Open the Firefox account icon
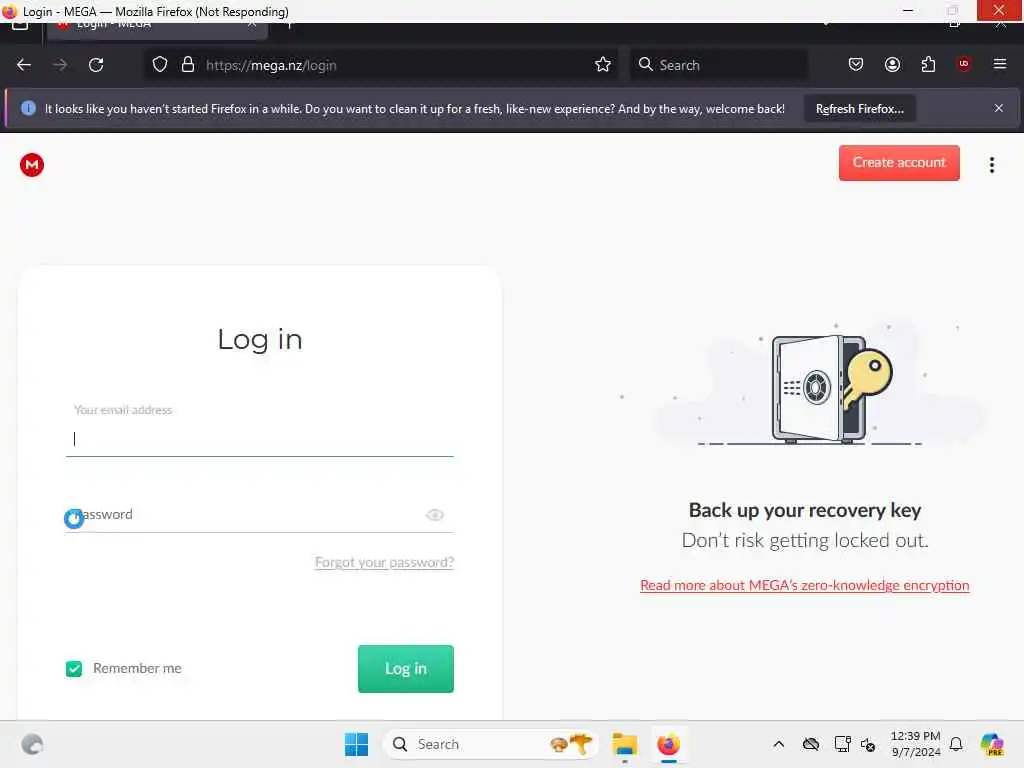This screenshot has width=1024, height=768. click(x=892, y=65)
